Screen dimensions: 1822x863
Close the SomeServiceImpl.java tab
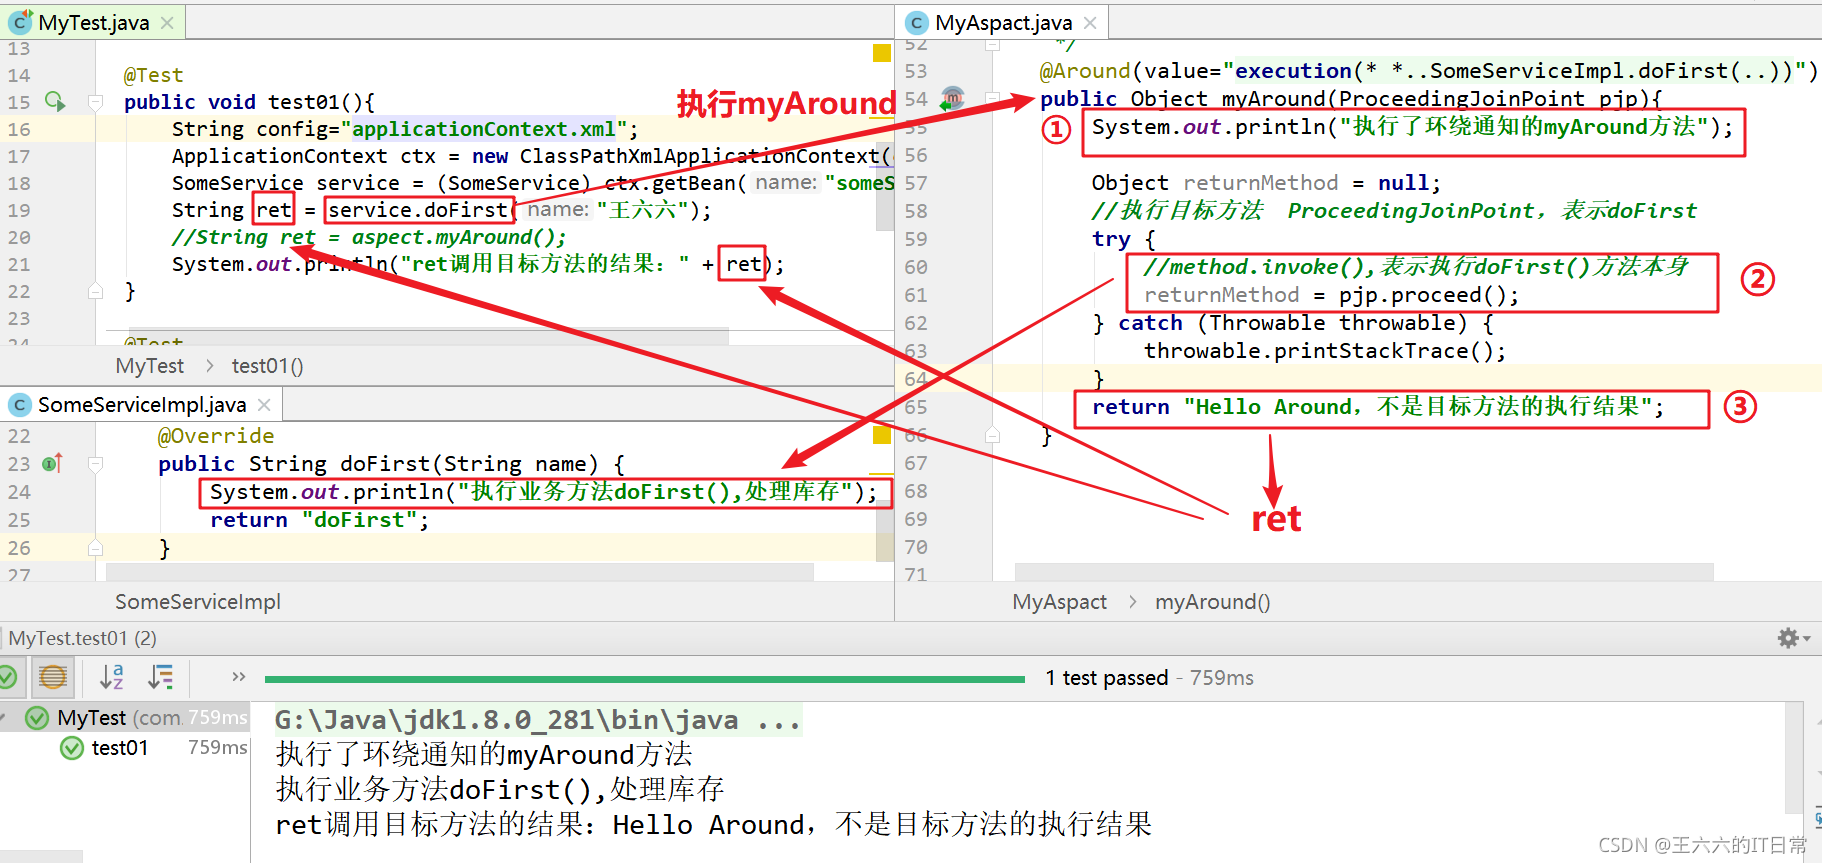(x=264, y=404)
